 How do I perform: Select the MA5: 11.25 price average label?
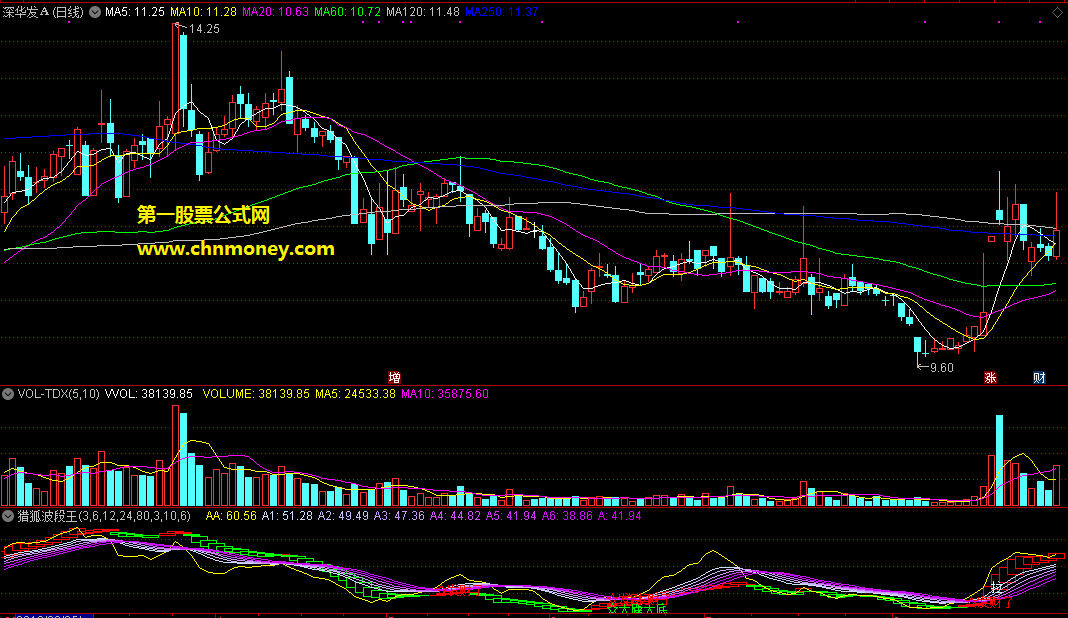click(135, 12)
